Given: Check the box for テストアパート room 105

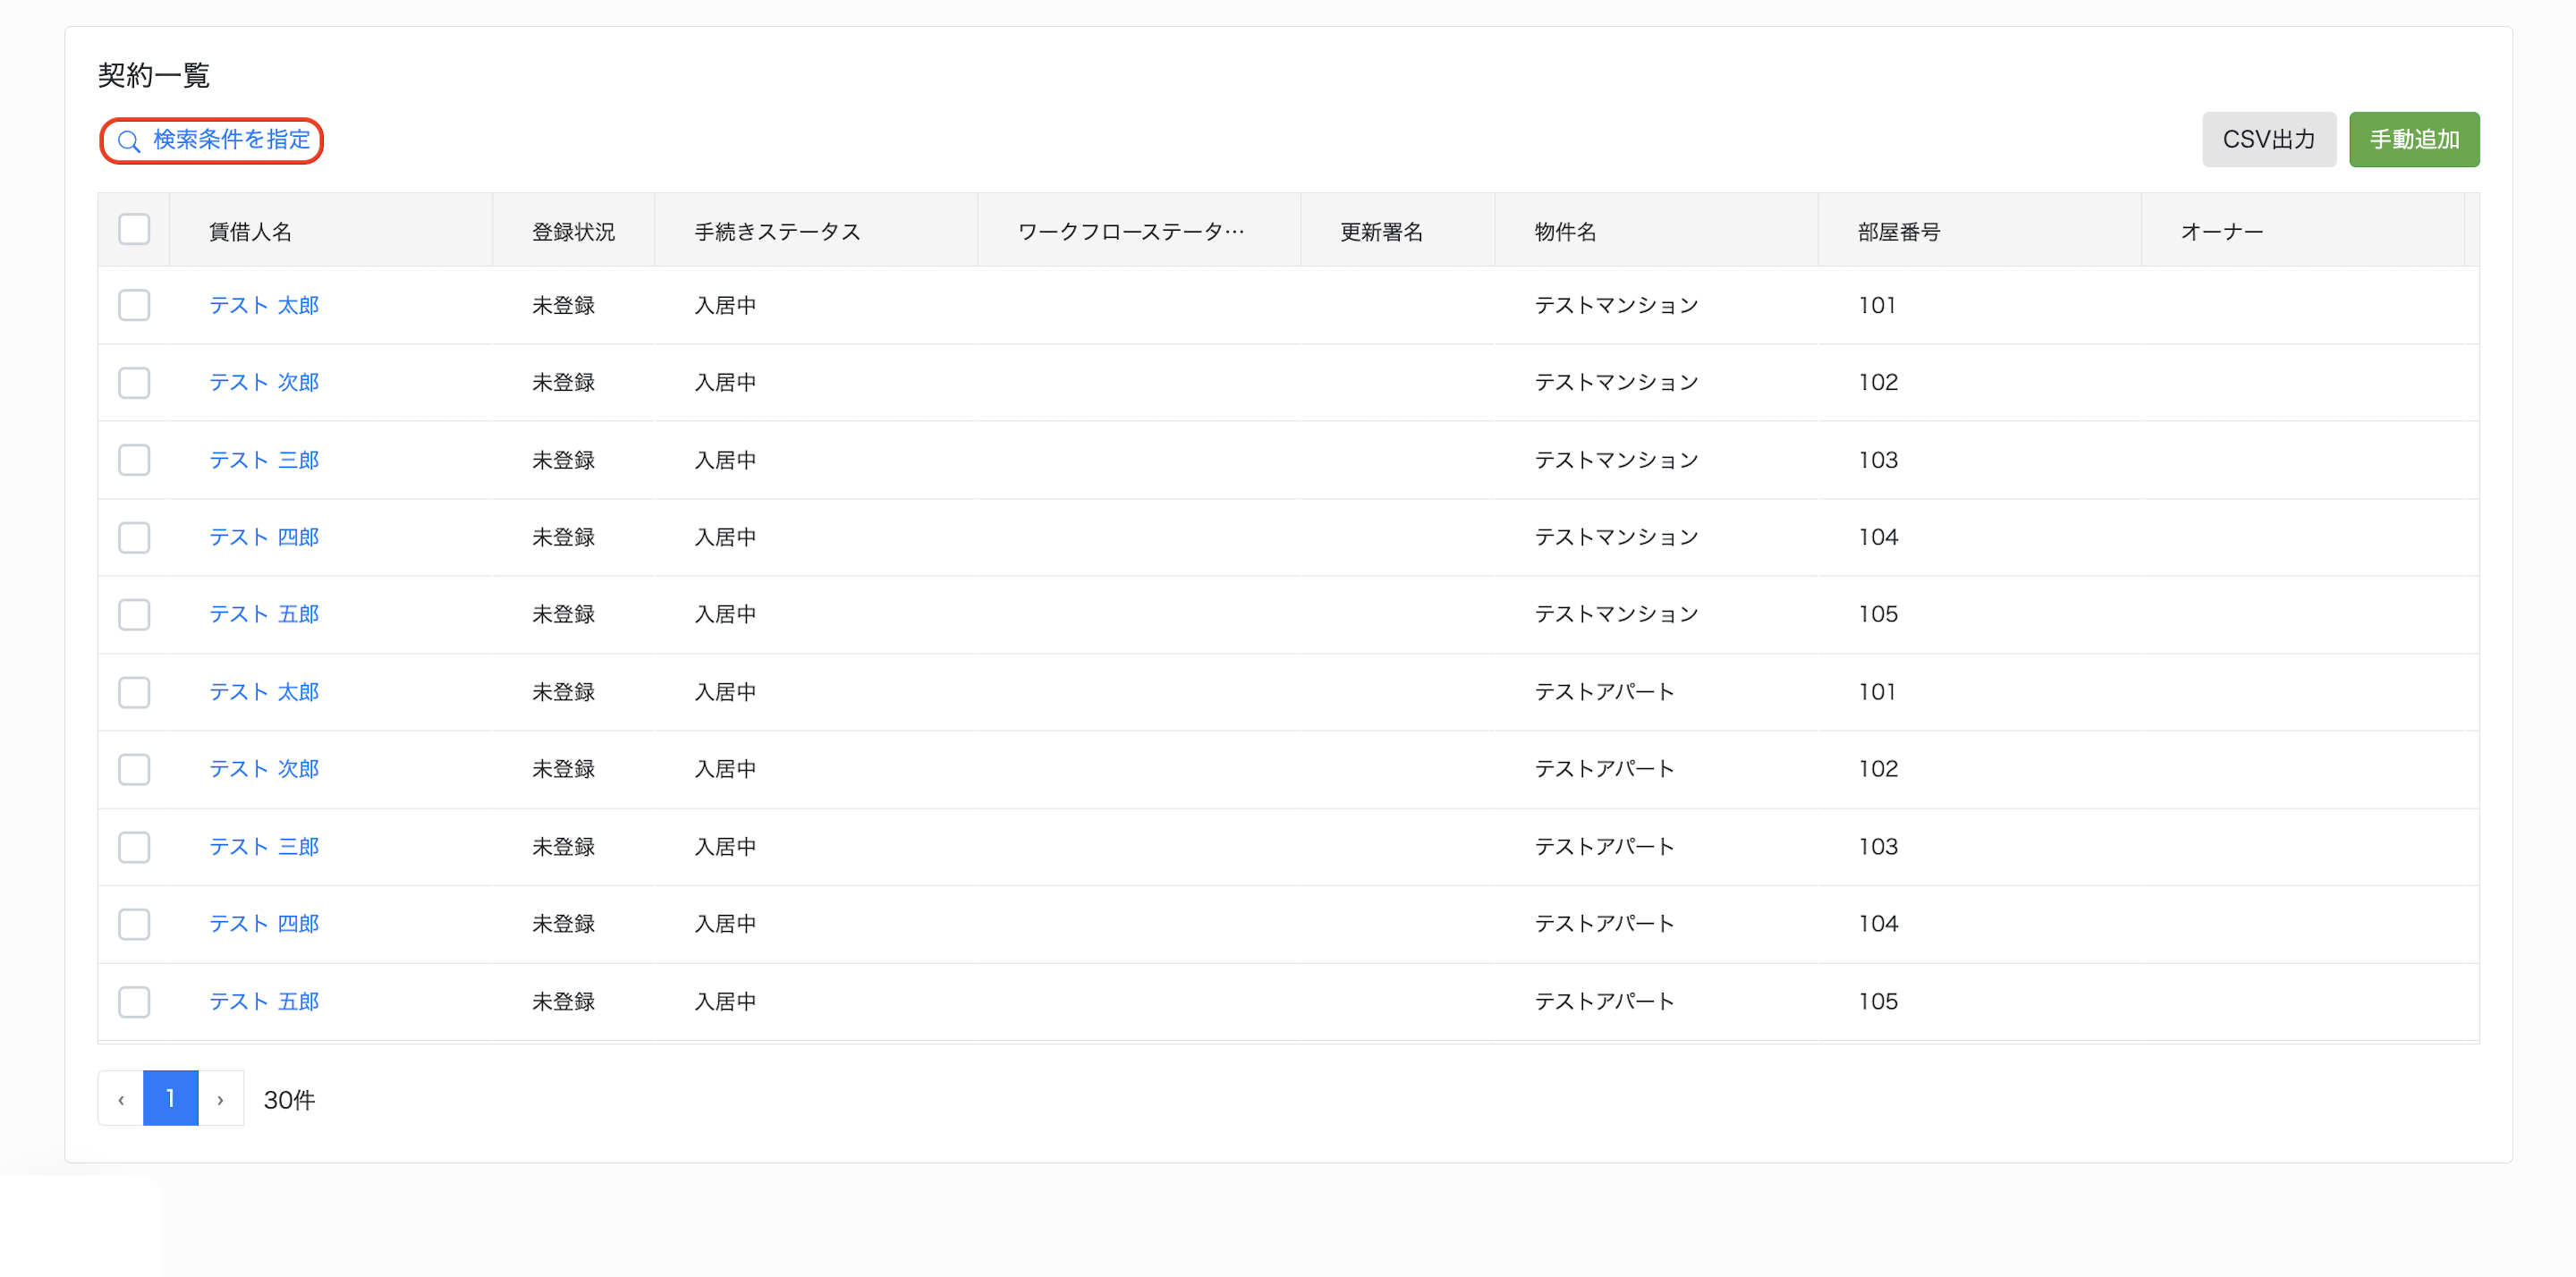Looking at the screenshot, I should pos(134,1001).
